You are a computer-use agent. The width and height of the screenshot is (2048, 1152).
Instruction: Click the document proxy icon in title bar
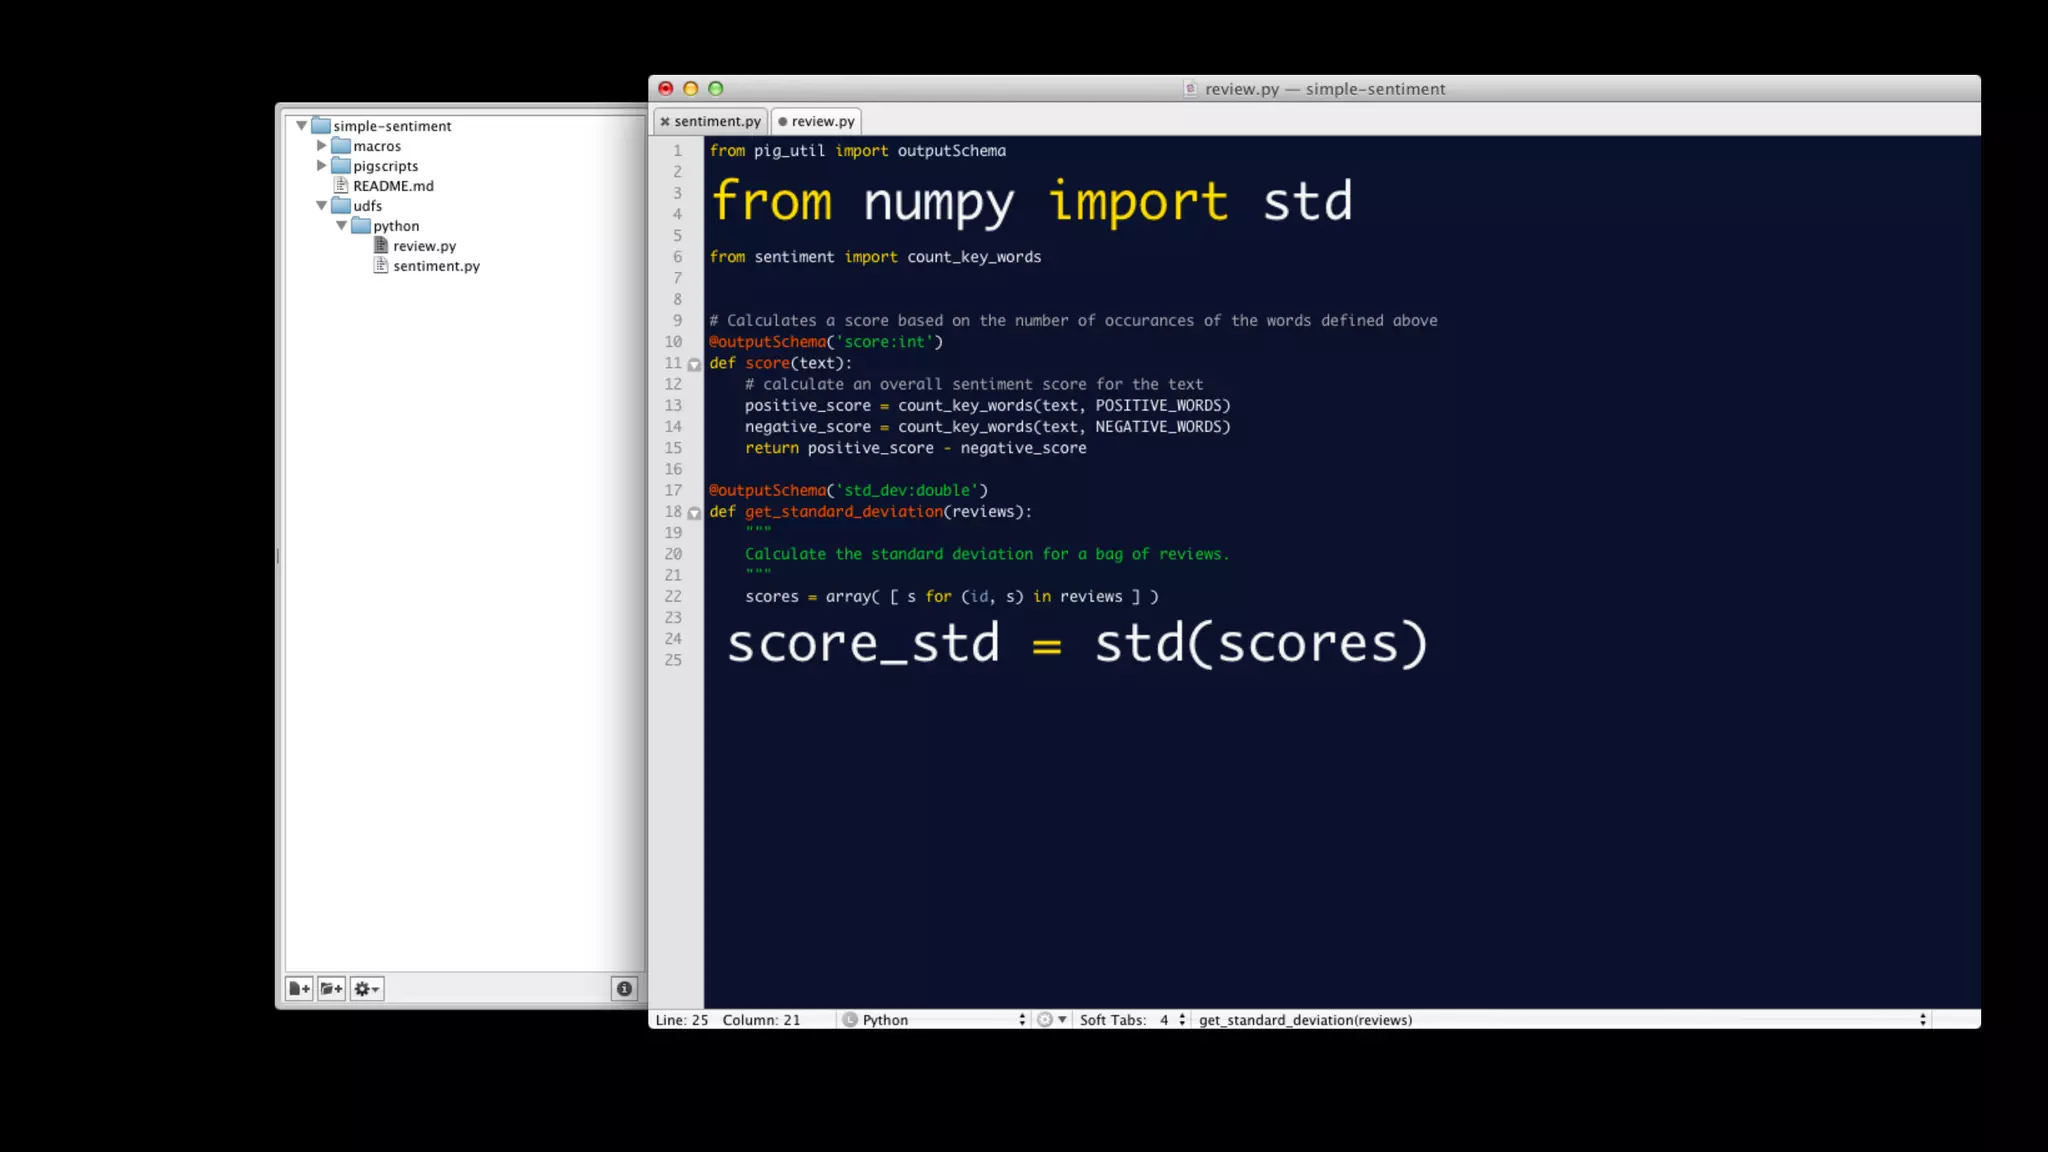coord(1190,89)
